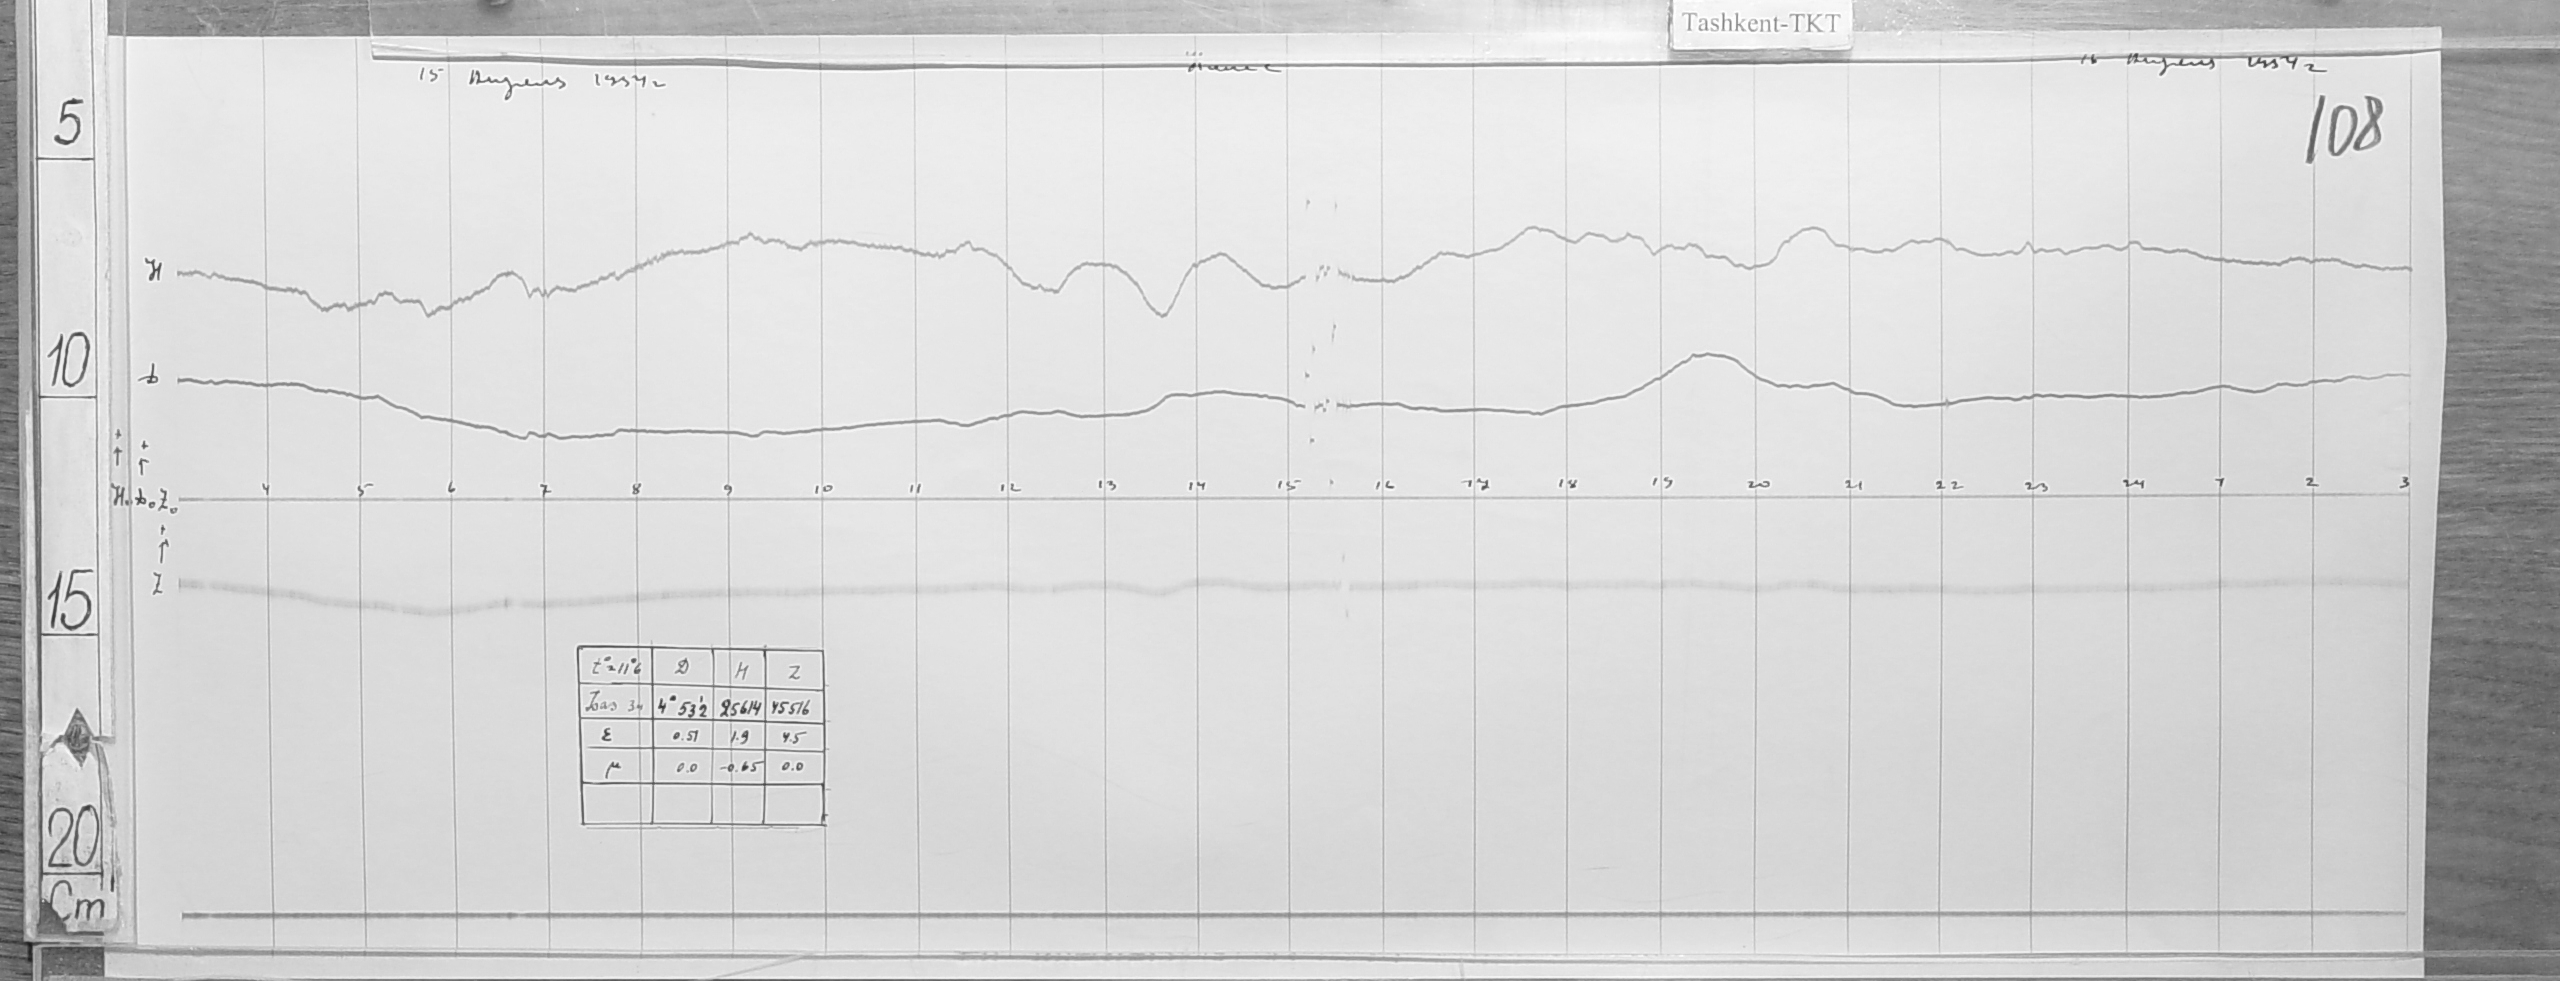Click the handwritten sheet number 108
The image size is (2560, 981).
pyautogui.click(x=2343, y=130)
